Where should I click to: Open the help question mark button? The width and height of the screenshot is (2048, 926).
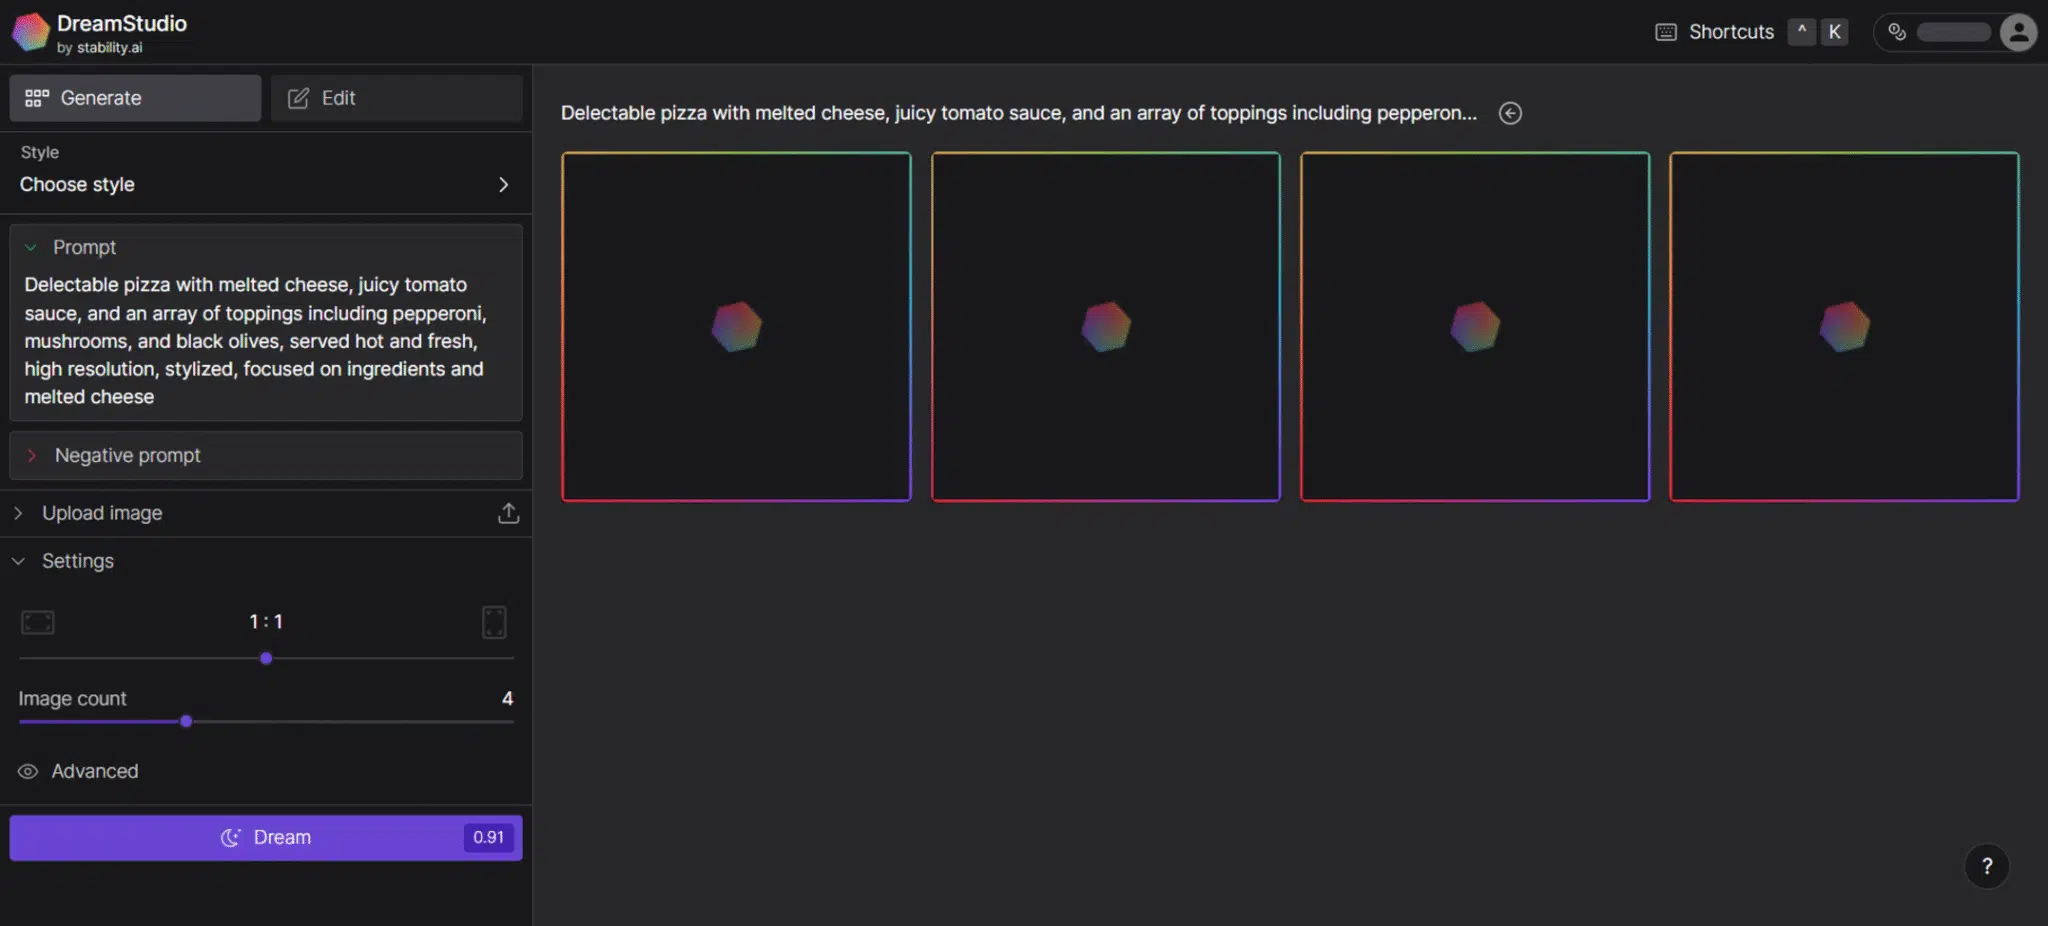[x=1986, y=866]
